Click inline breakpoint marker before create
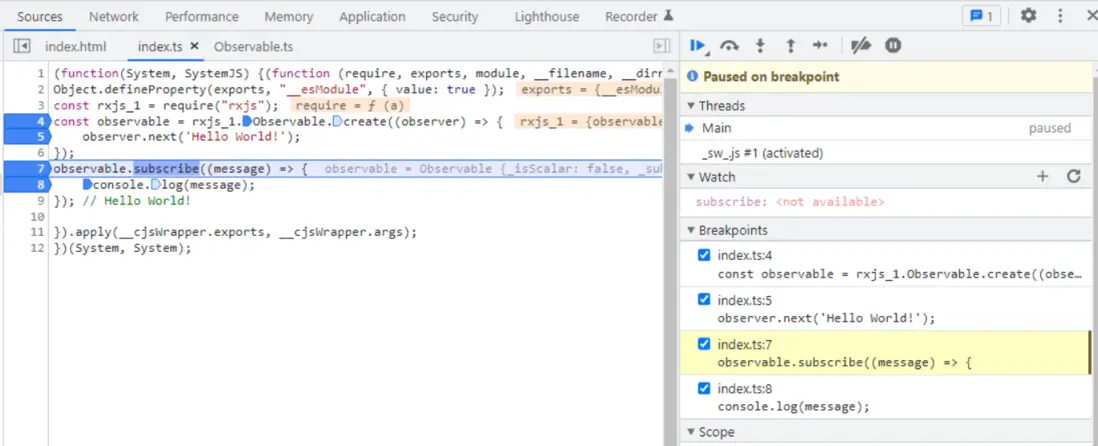Screen dimensions: 1098x446 [x=337, y=122]
